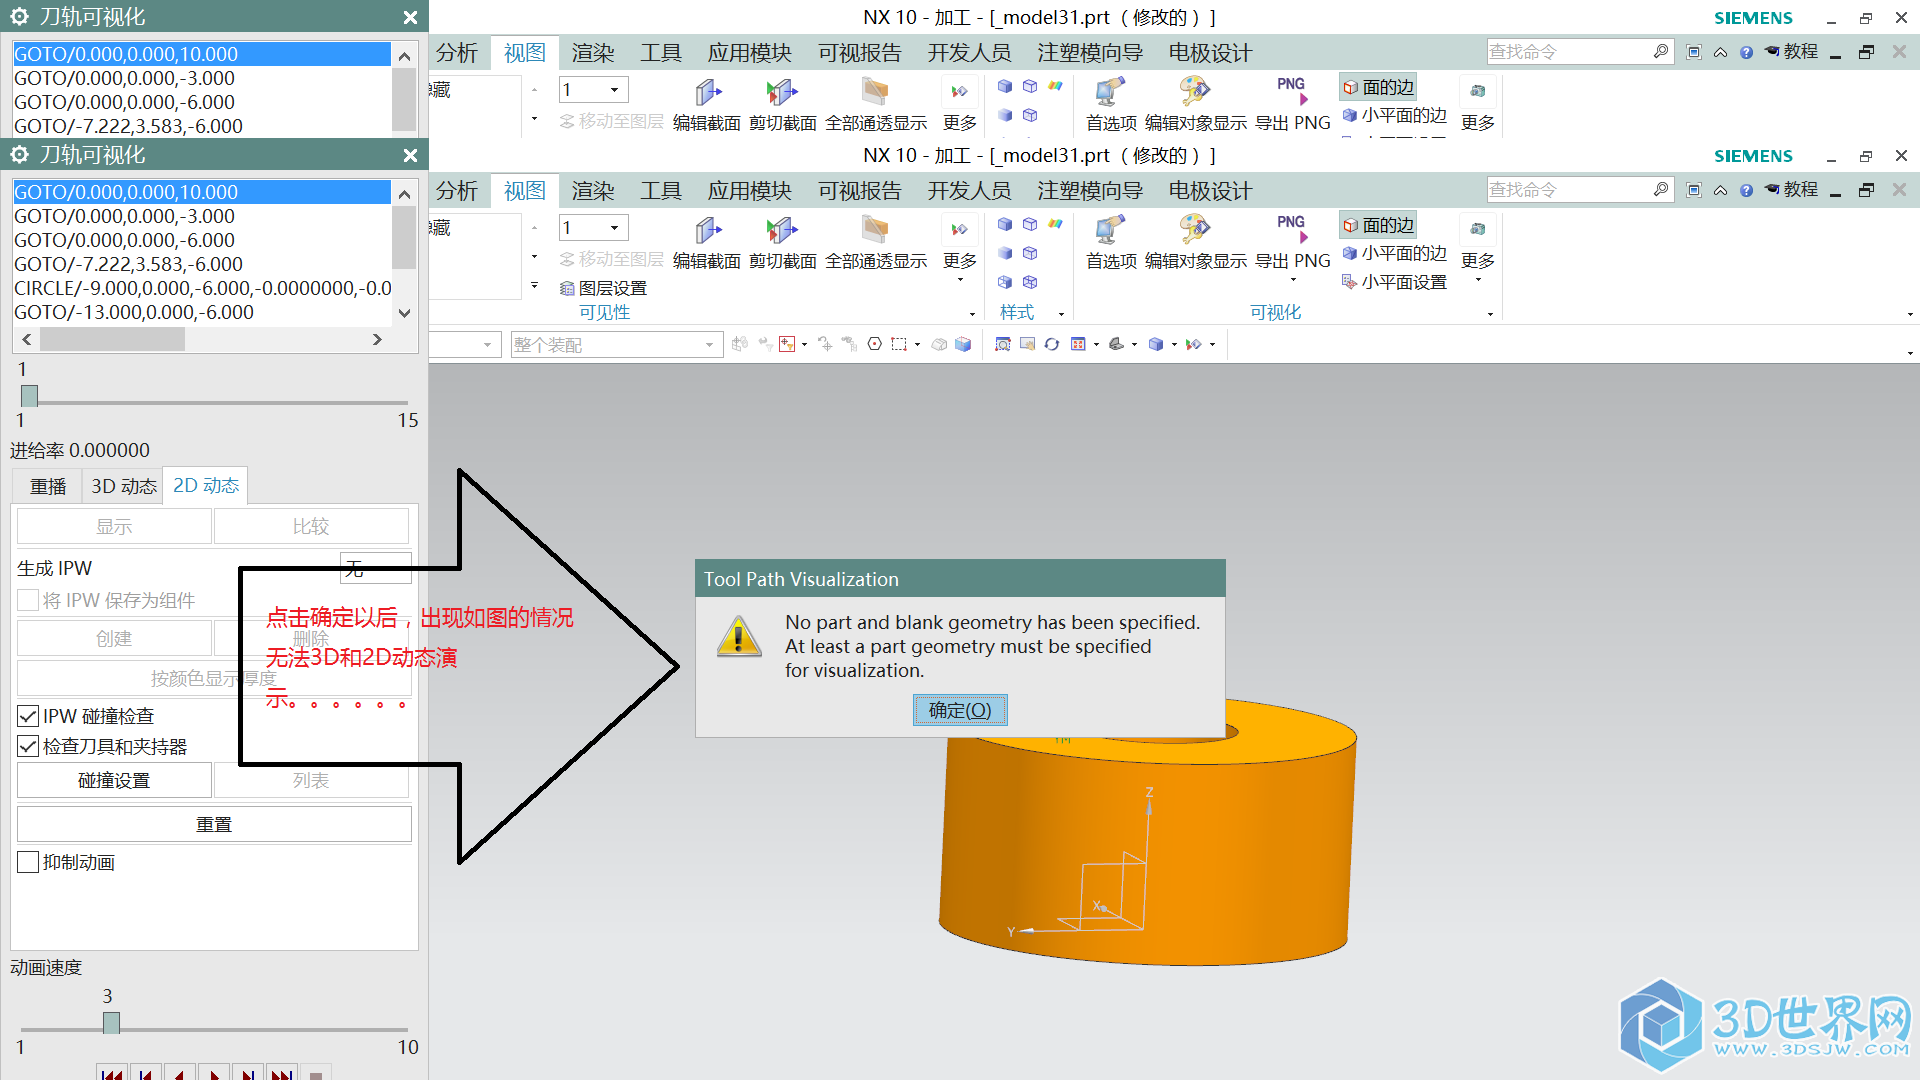The image size is (1920, 1080).
Task: Expand the 样式 group arrow
Action: tap(1061, 313)
